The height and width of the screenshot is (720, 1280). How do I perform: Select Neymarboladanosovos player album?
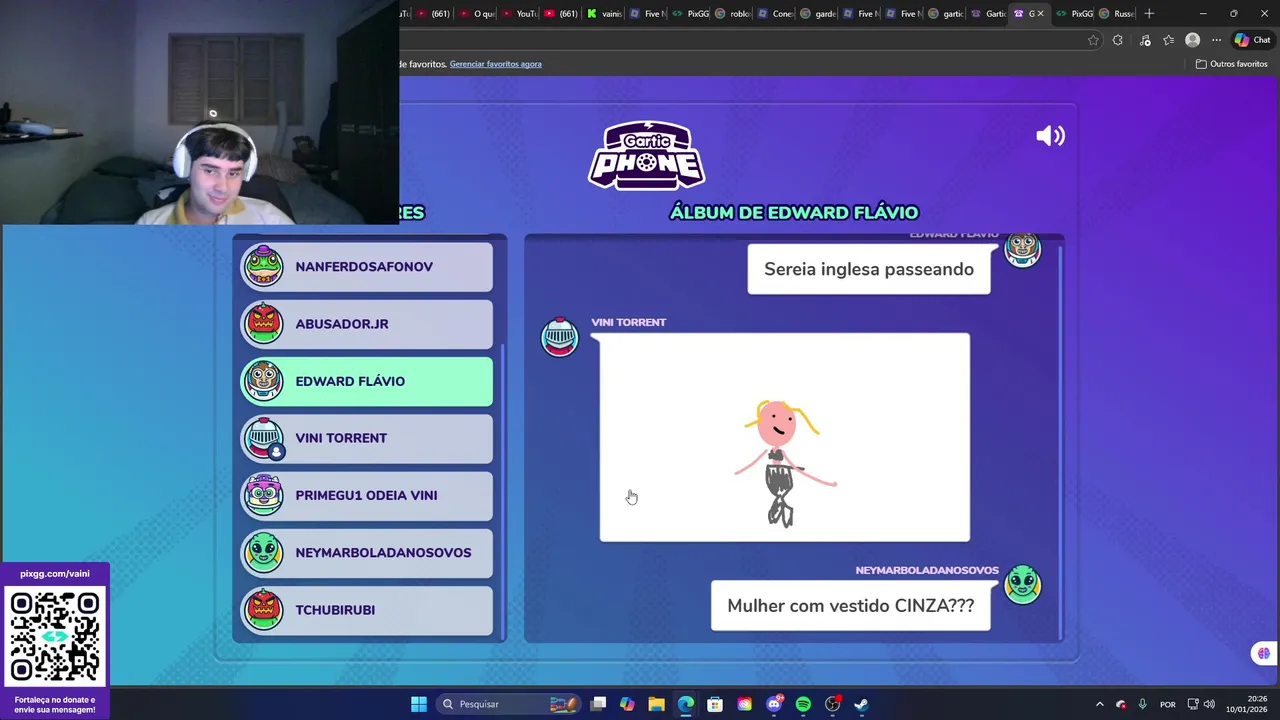coord(366,552)
